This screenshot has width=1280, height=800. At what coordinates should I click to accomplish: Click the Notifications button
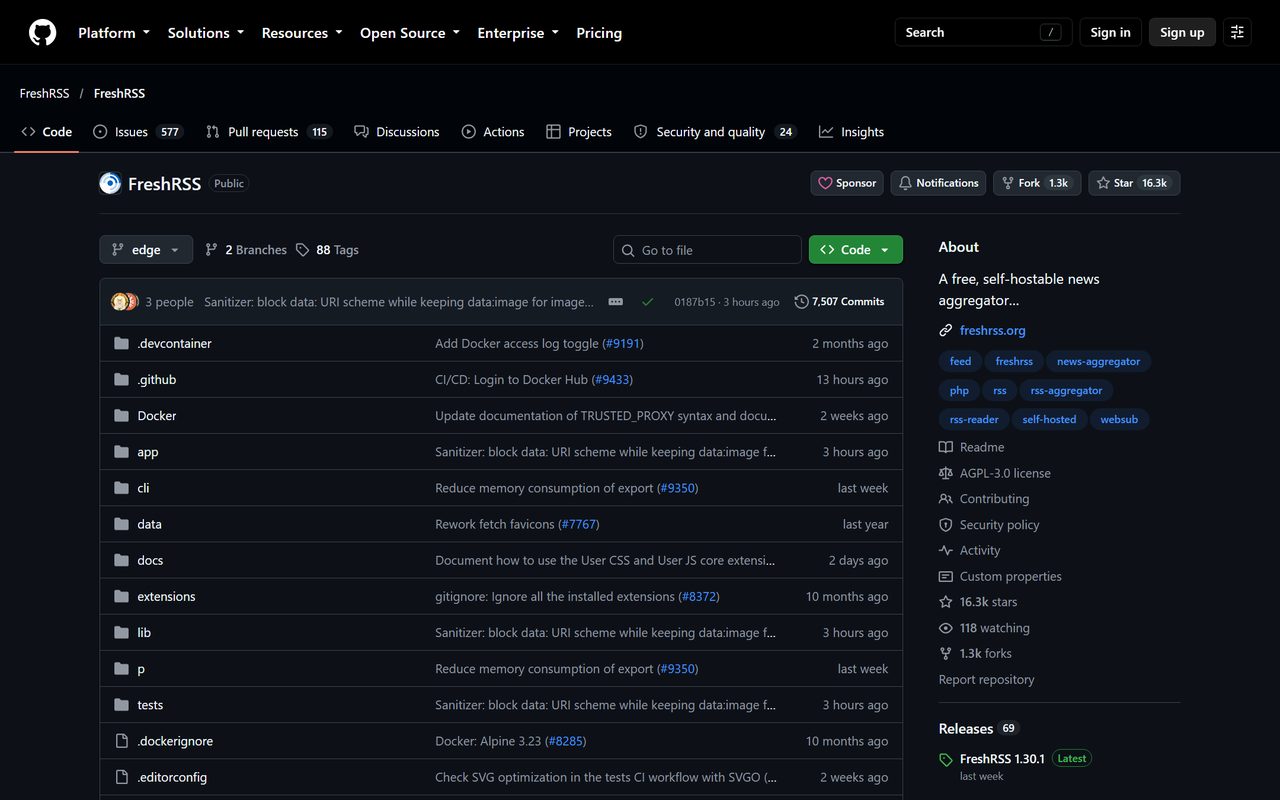[x=938, y=183]
